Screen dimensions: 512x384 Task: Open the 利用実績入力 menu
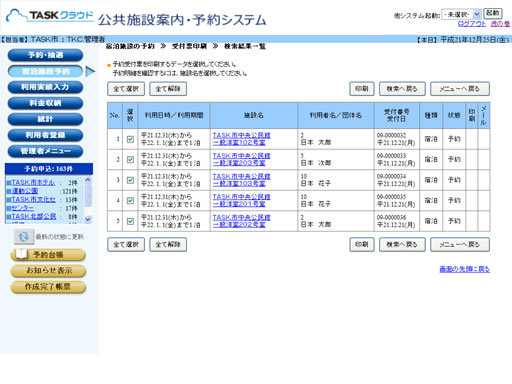click(45, 87)
